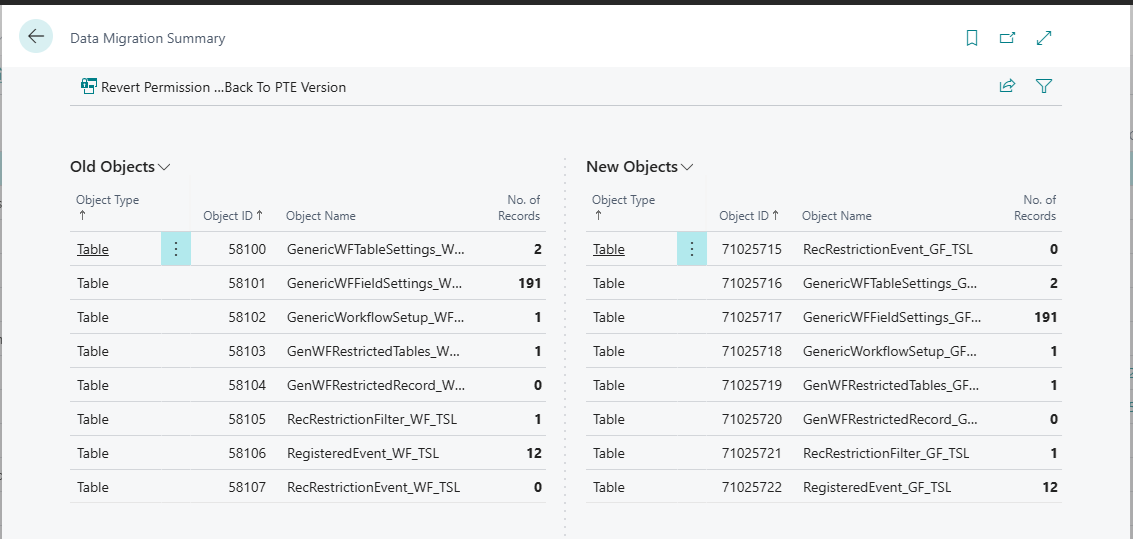Open Table link in New Objects first row
This screenshot has height=539, width=1133.
[608, 249]
